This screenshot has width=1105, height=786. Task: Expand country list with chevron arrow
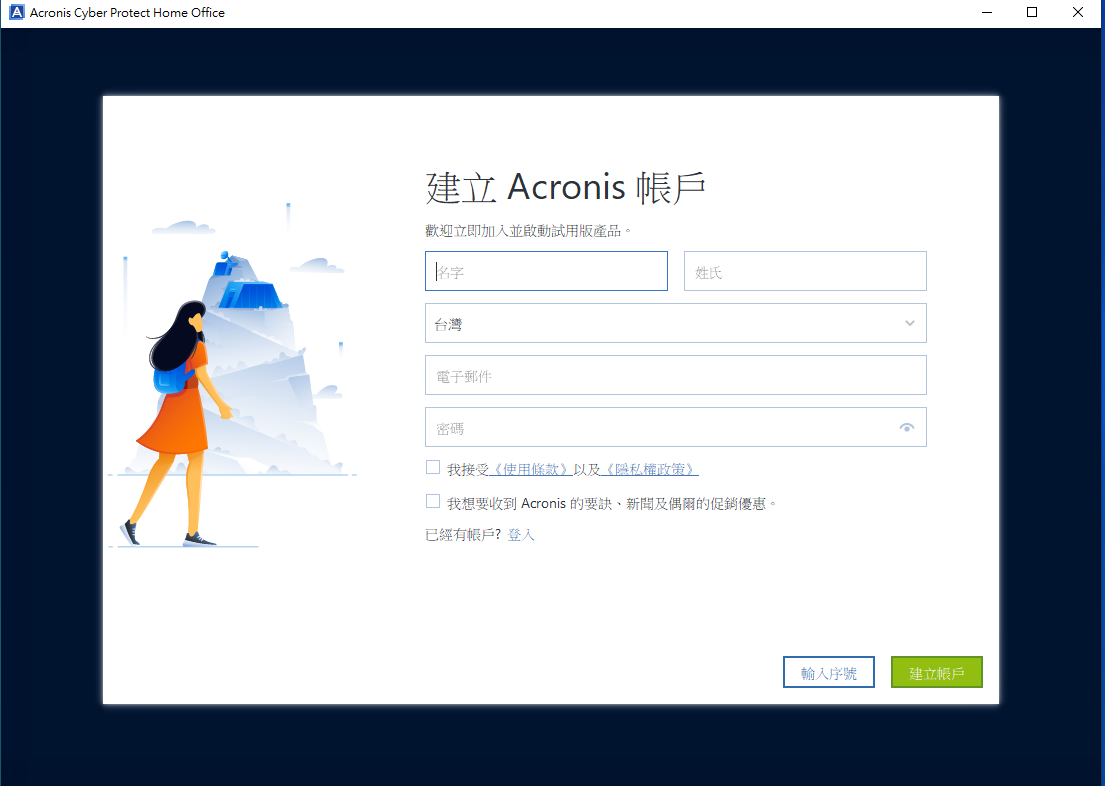909,323
